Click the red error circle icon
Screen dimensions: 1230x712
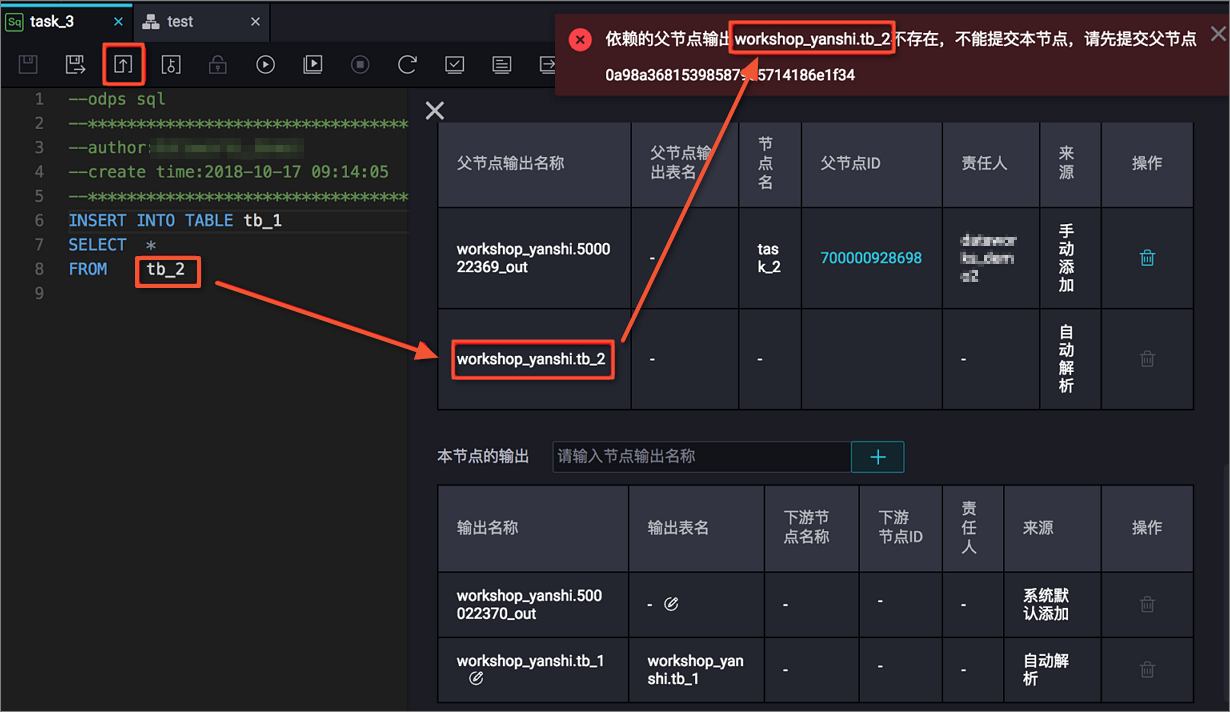tap(580, 40)
